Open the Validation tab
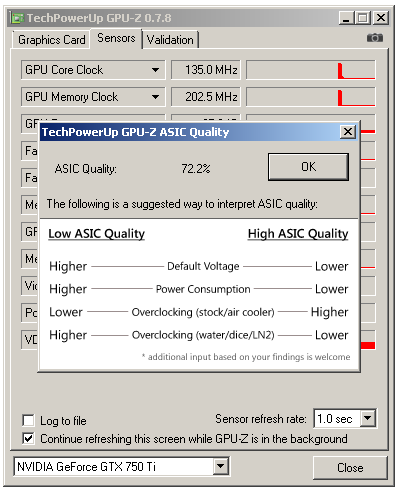Screen dimensions: 397x487 (170, 40)
